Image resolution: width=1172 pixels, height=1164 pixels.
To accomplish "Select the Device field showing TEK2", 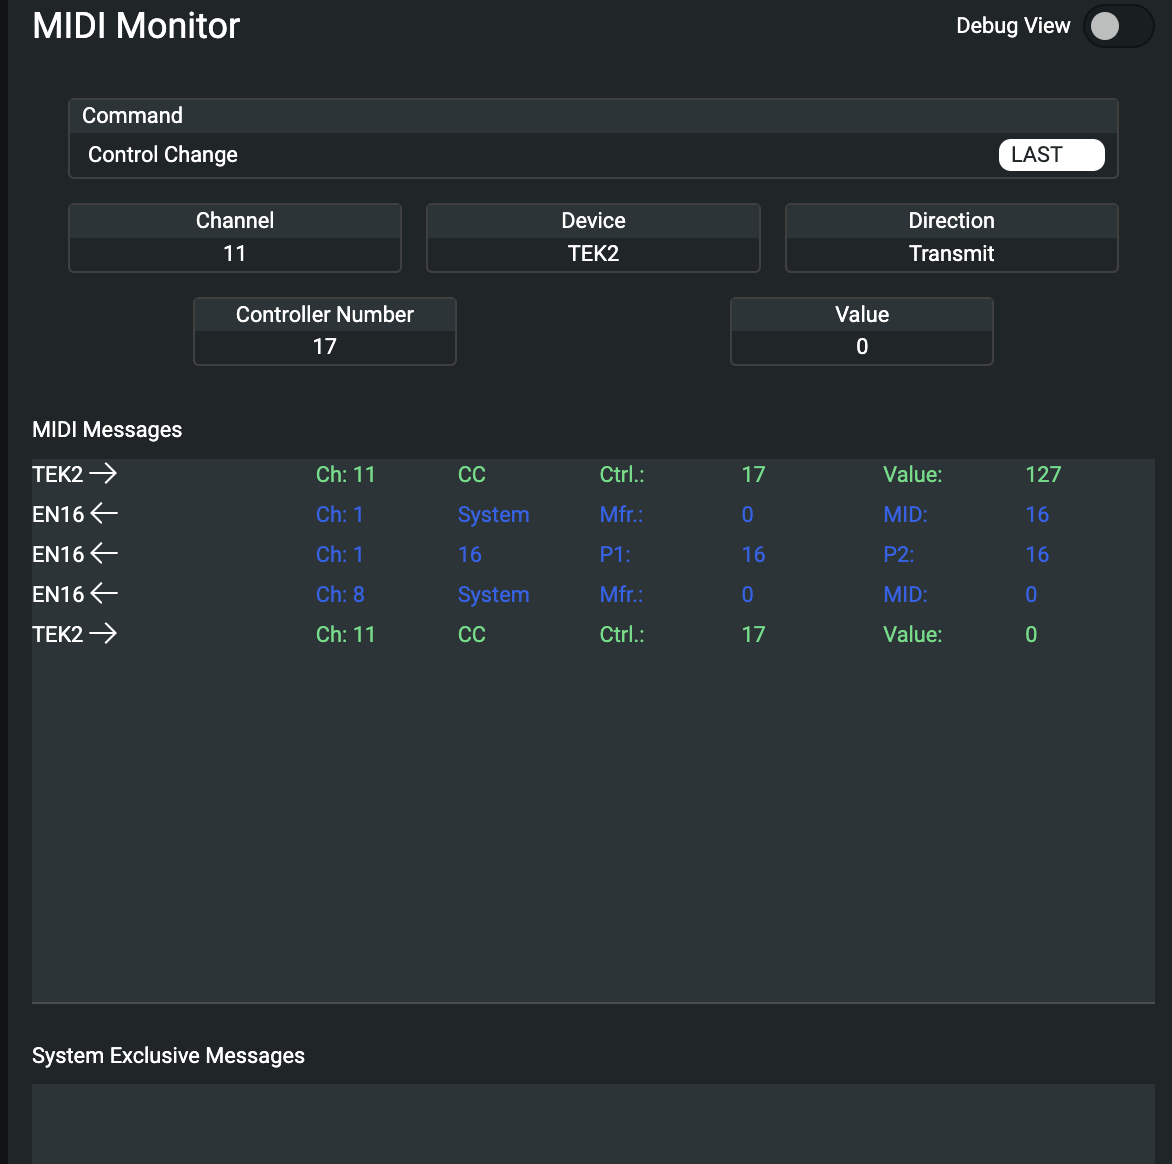I will pyautogui.click(x=593, y=254).
